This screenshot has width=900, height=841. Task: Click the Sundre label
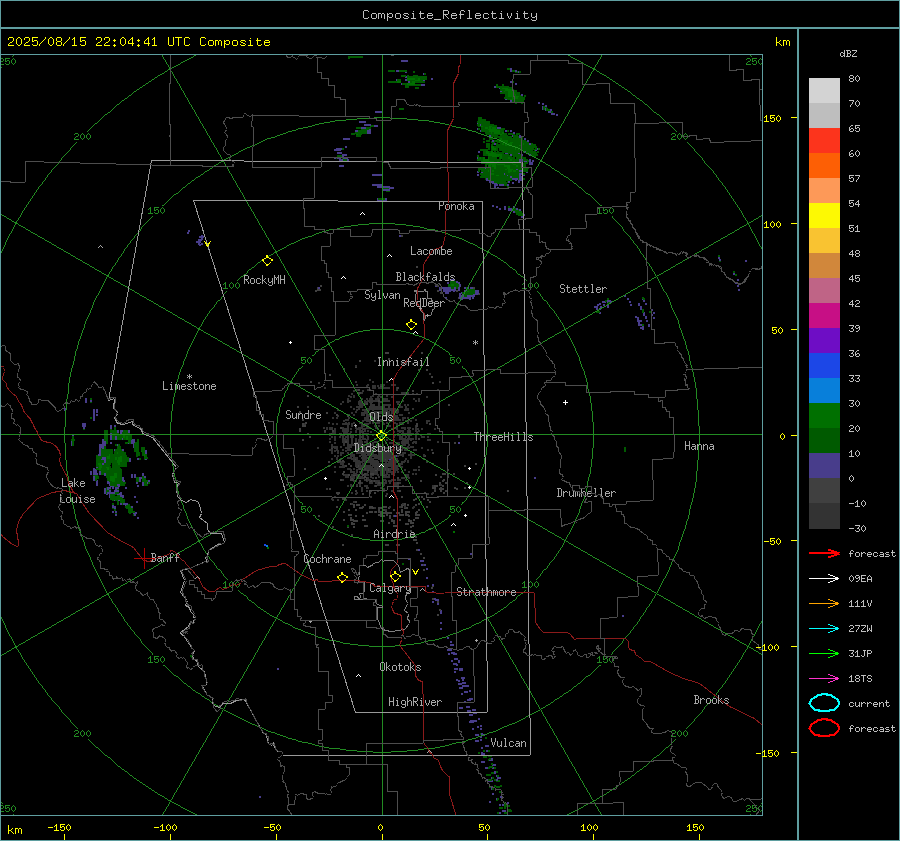[x=303, y=414]
